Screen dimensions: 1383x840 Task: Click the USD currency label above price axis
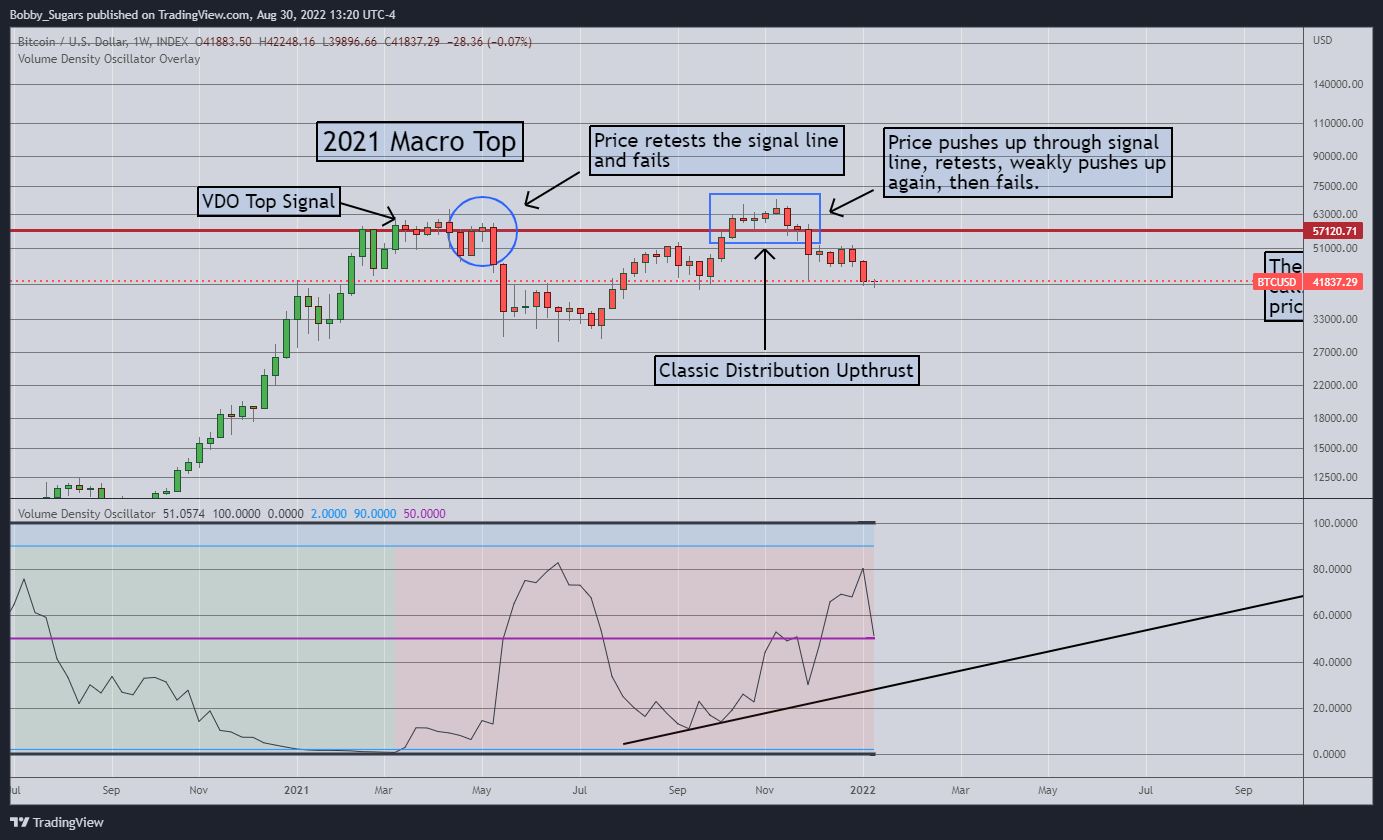point(1322,40)
